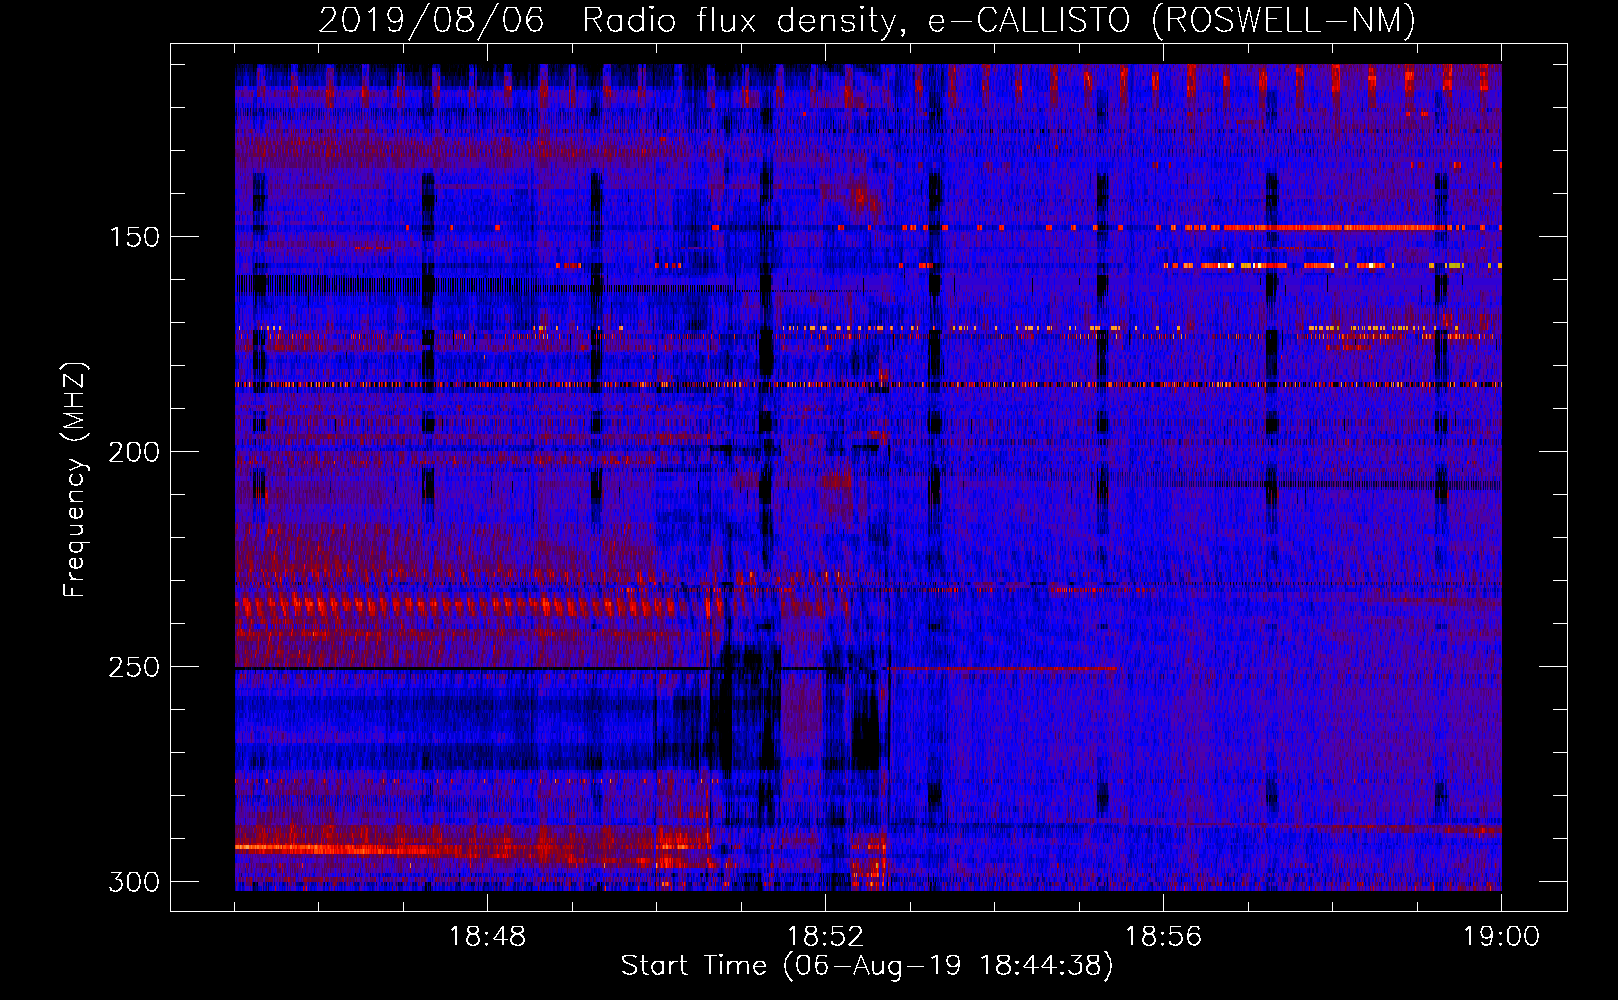Image resolution: width=1618 pixels, height=1000 pixels.
Task: Click the 'Start Time (06-Aug-19 18:44:38)' axis label
Action: point(867,966)
